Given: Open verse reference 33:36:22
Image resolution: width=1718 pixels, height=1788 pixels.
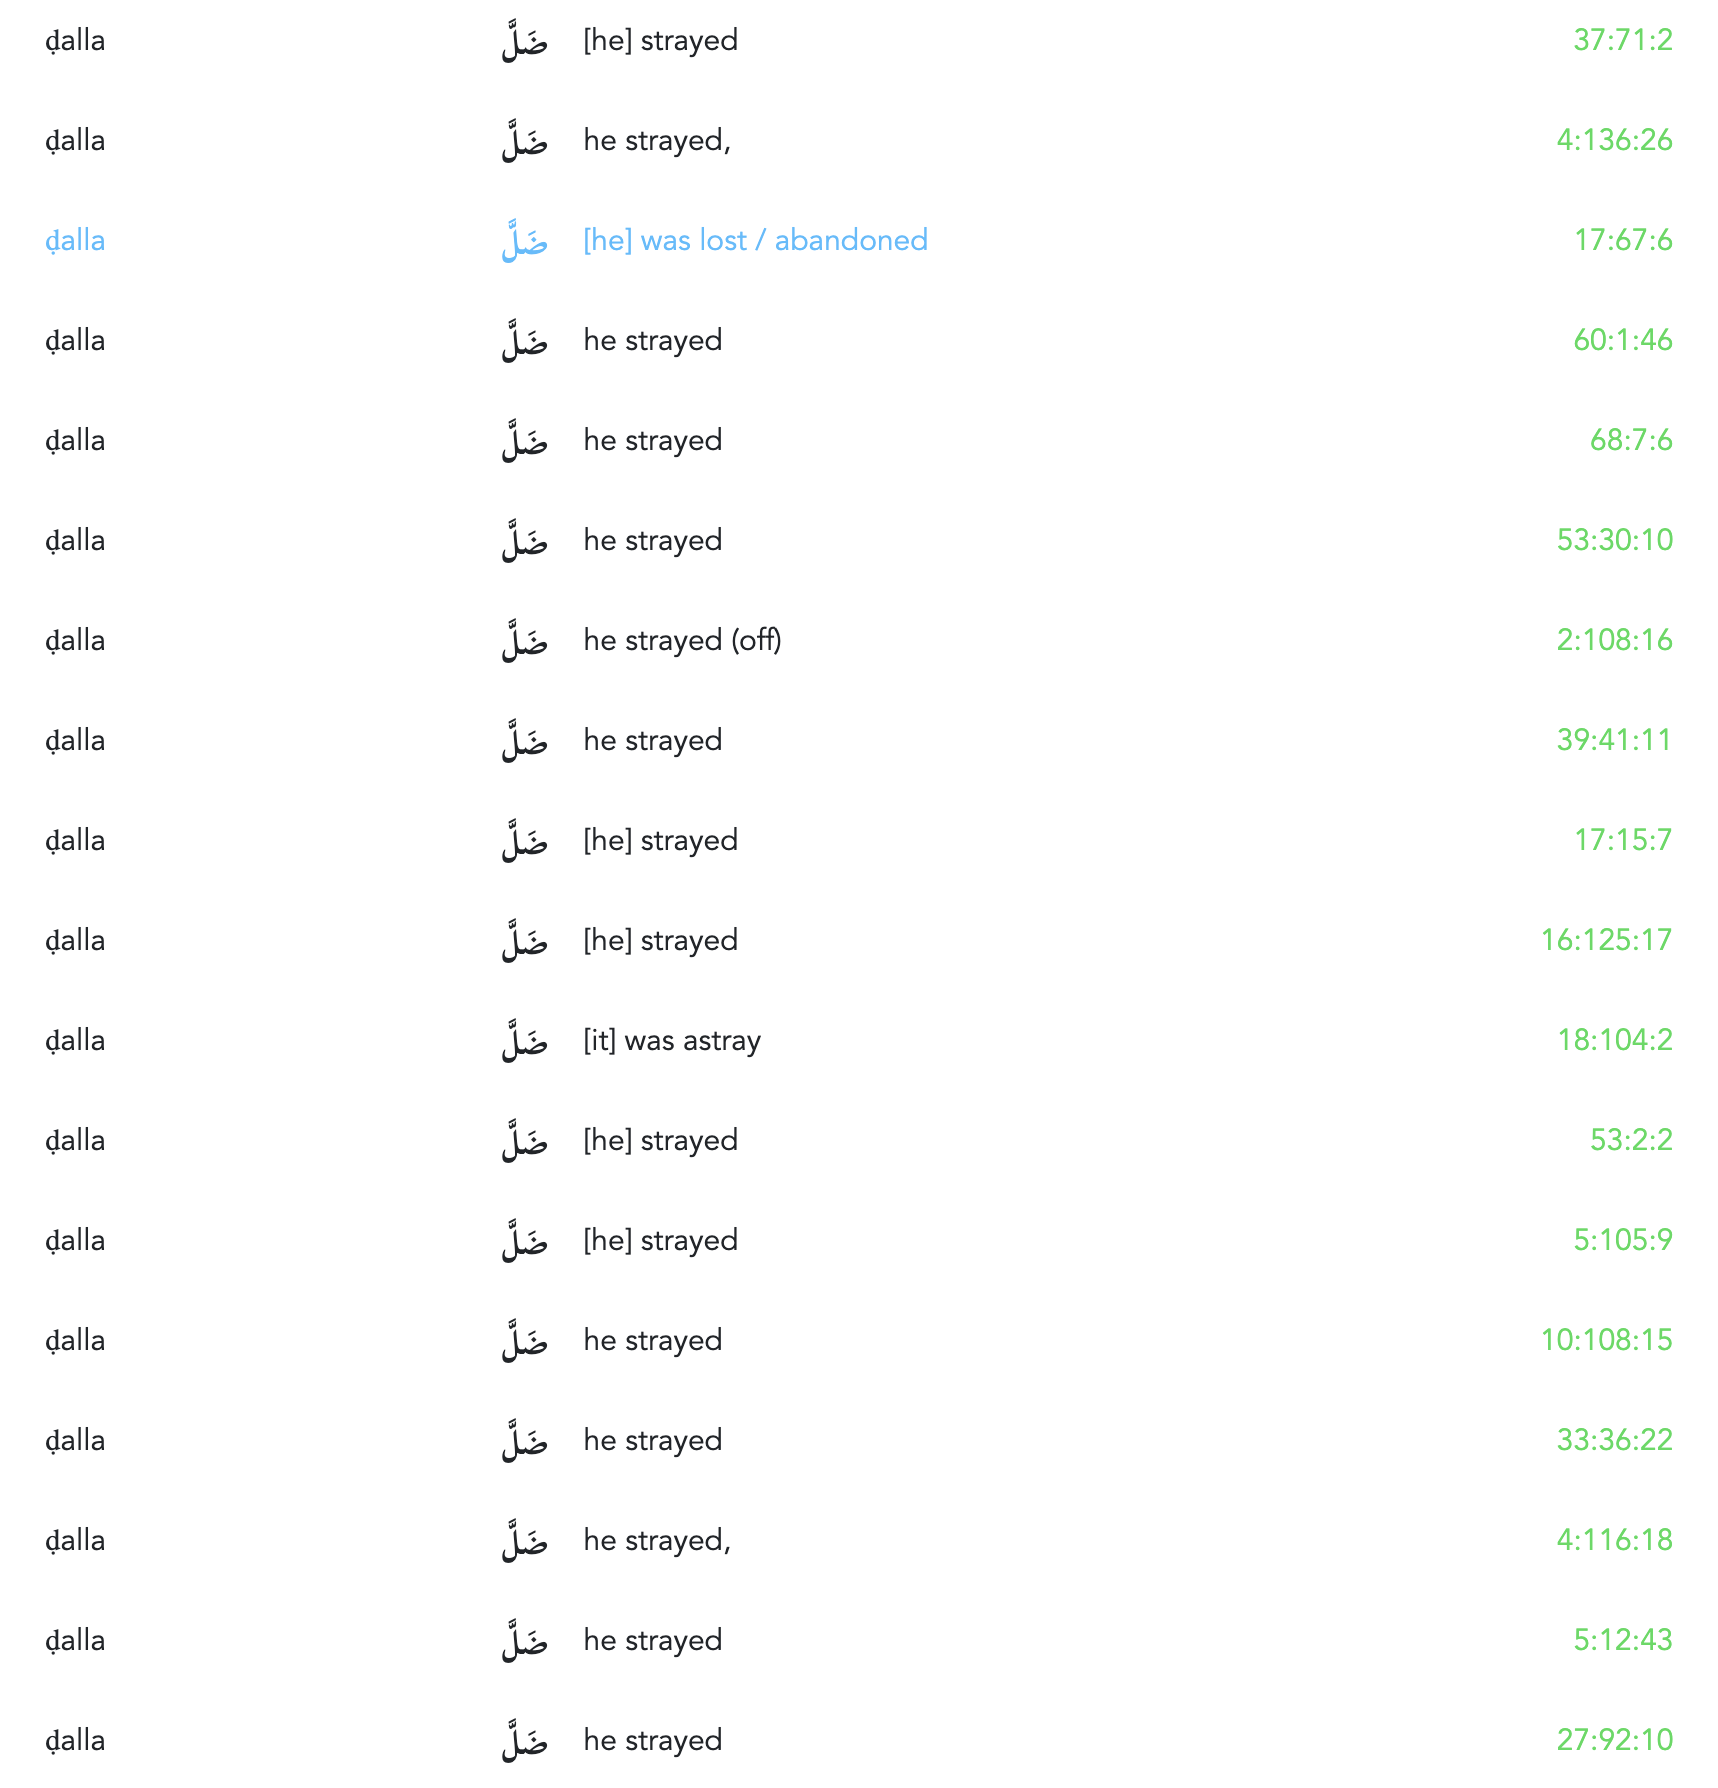Looking at the screenshot, I should 1614,1440.
